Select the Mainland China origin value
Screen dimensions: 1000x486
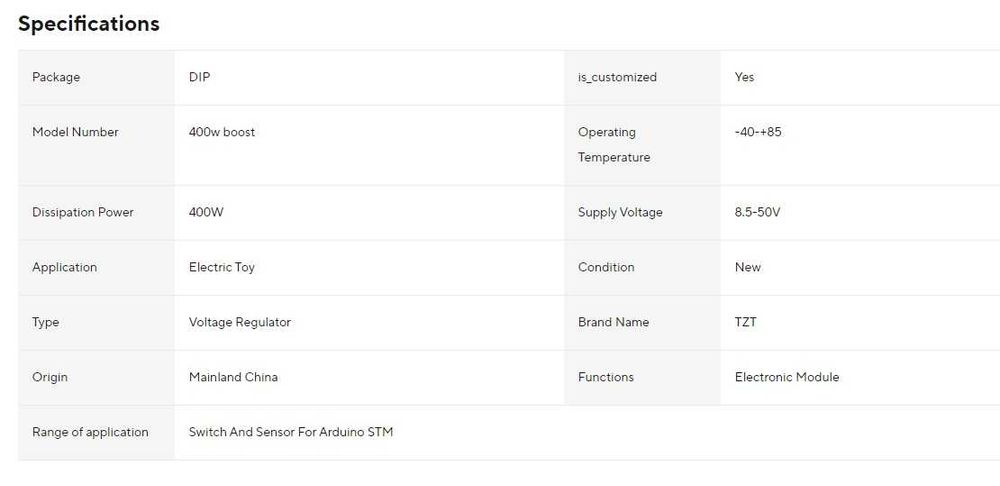(x=233, y=377)
